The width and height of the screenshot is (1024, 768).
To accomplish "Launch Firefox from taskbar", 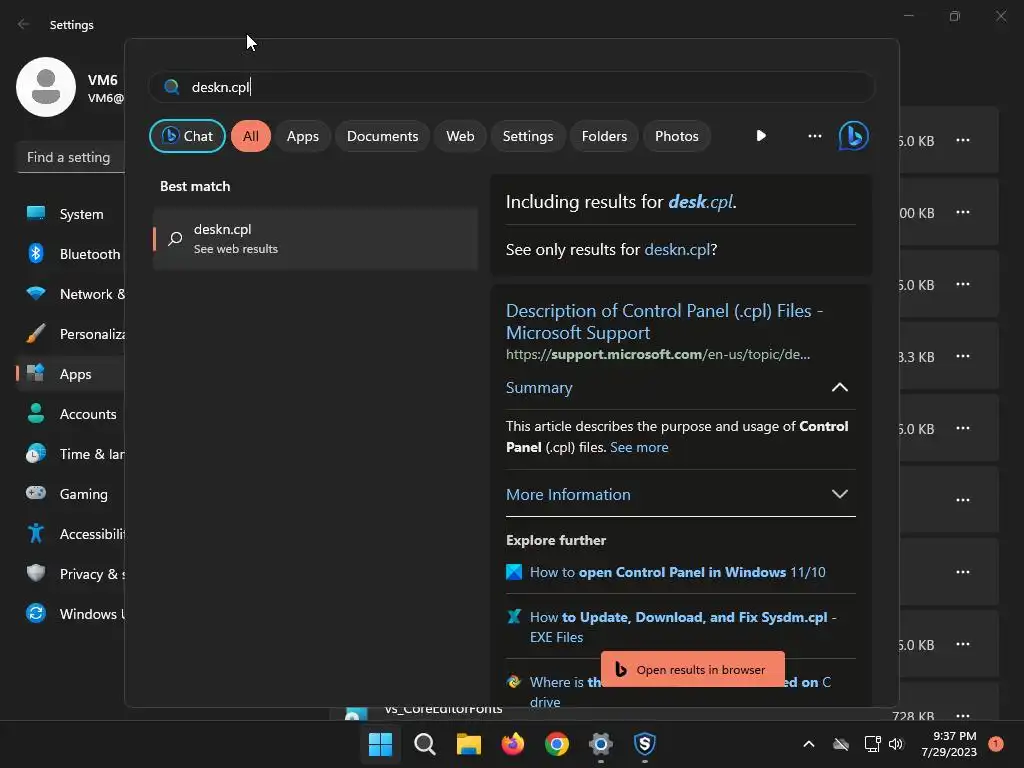I will click(x=513, y=744).
